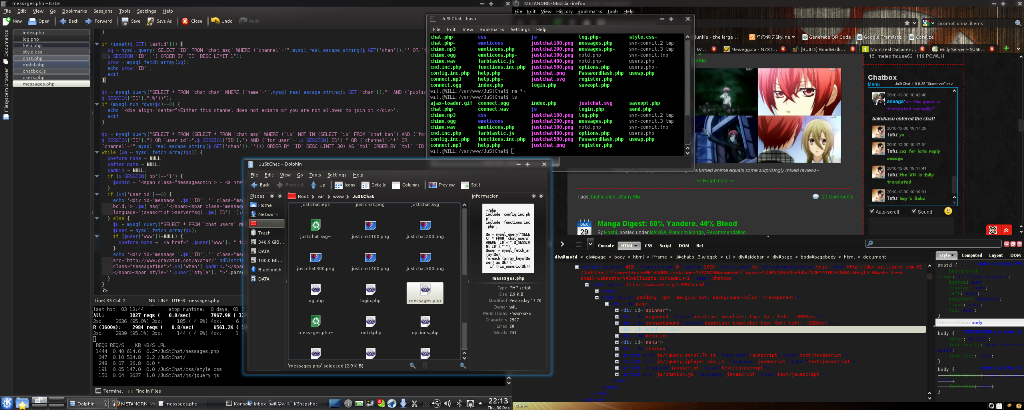Toggle Preview in Dolphin's toolbar
The height and width of the screenshot is (410, 1024).
pyautogui.click(x=442, y=185)
